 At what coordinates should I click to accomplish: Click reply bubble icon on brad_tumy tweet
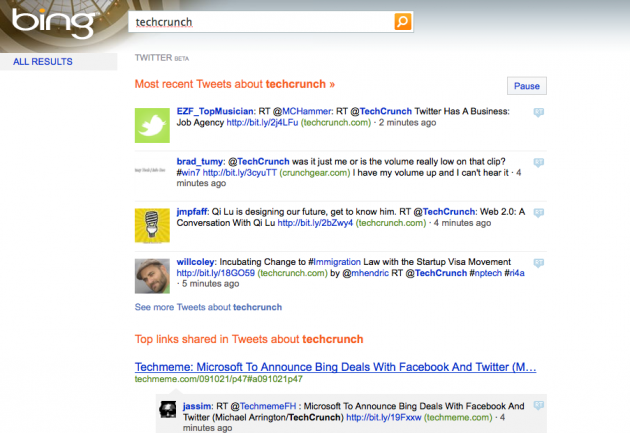coord(538,161)
